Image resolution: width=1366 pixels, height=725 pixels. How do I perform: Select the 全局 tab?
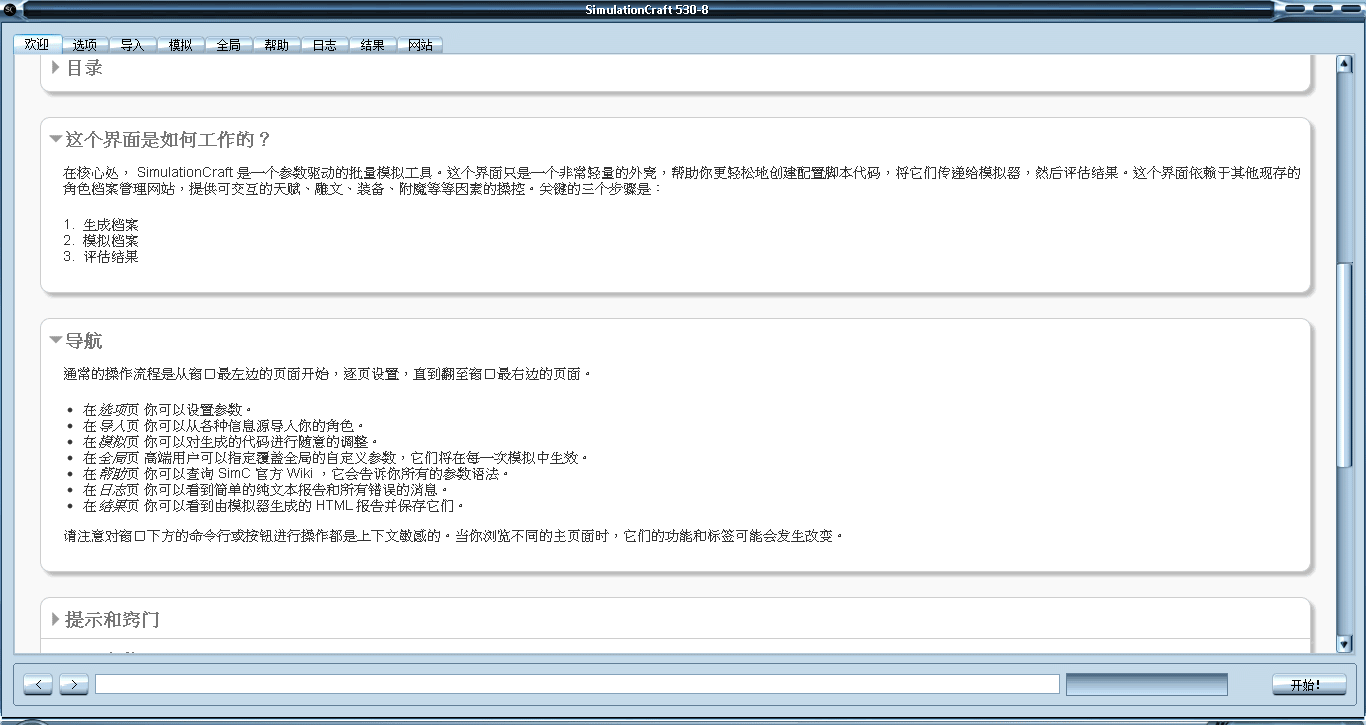pos(229,45)
